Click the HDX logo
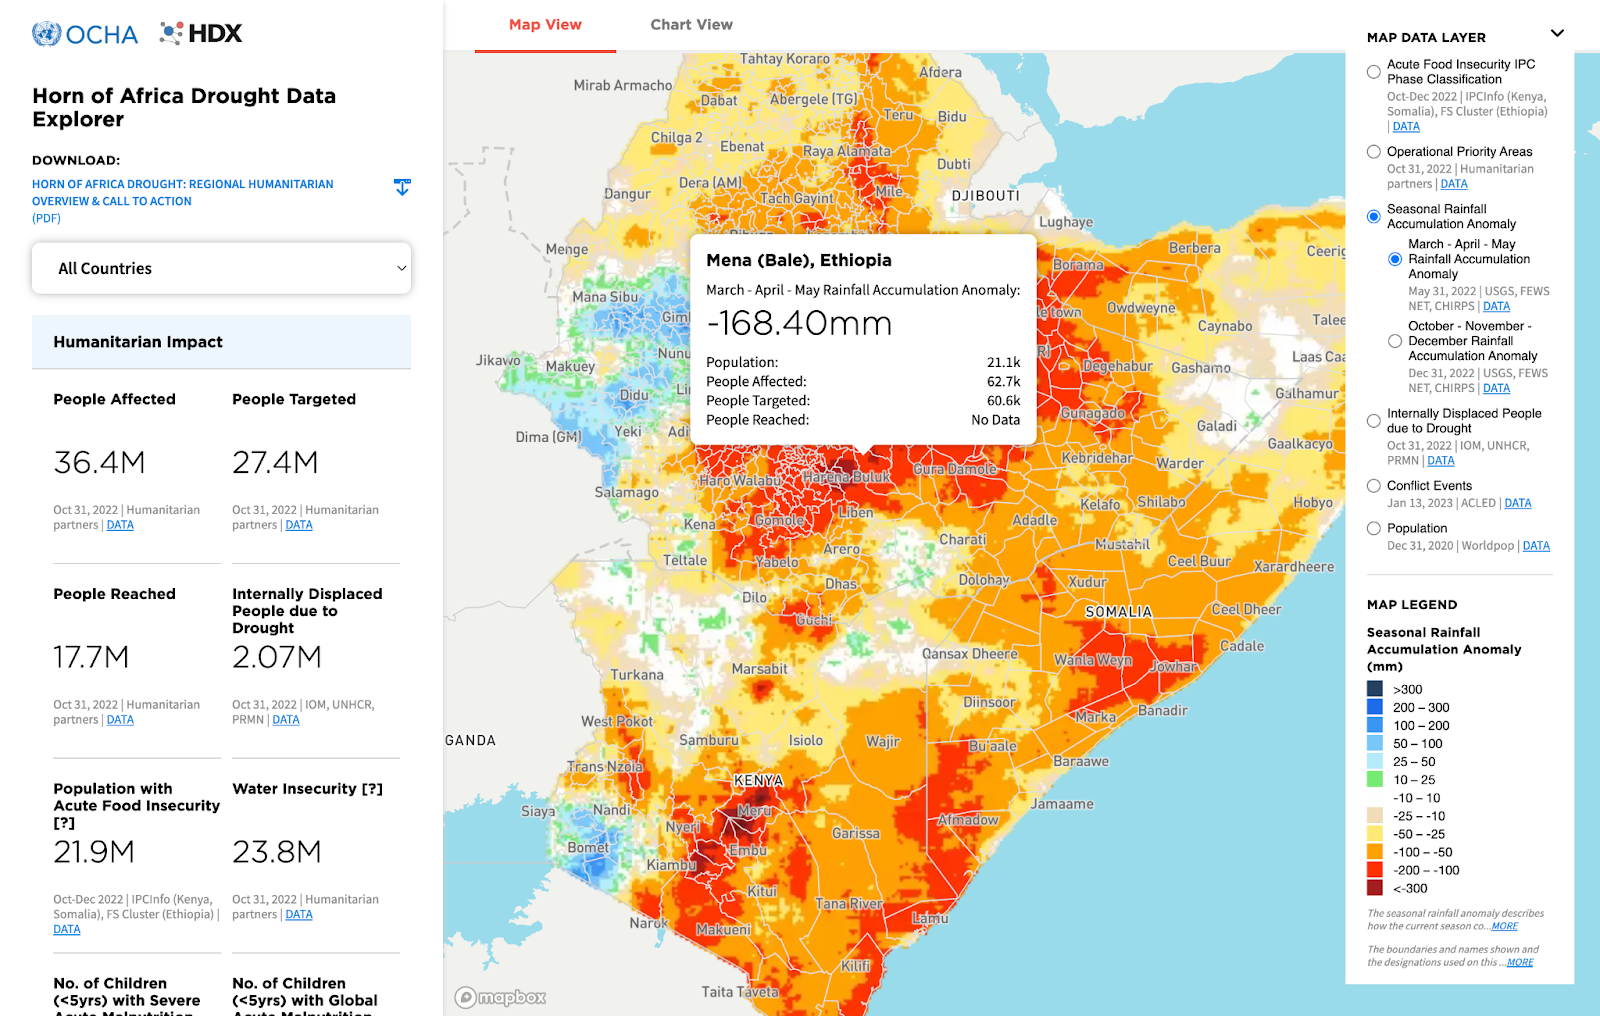1600x1016 pixels. tap(198, 33)
